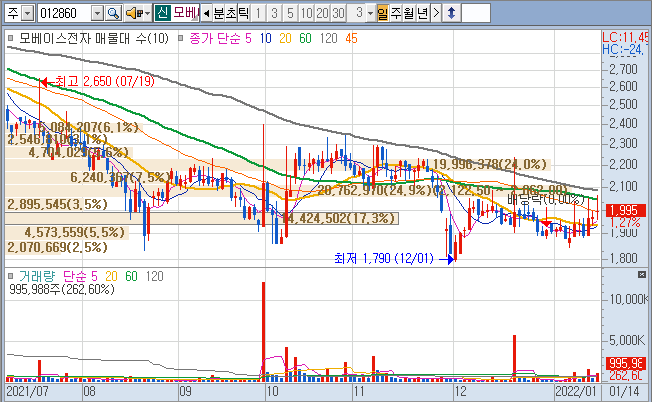
Task: Click the green 신 badge icon
Action: [x=162, y=13]
